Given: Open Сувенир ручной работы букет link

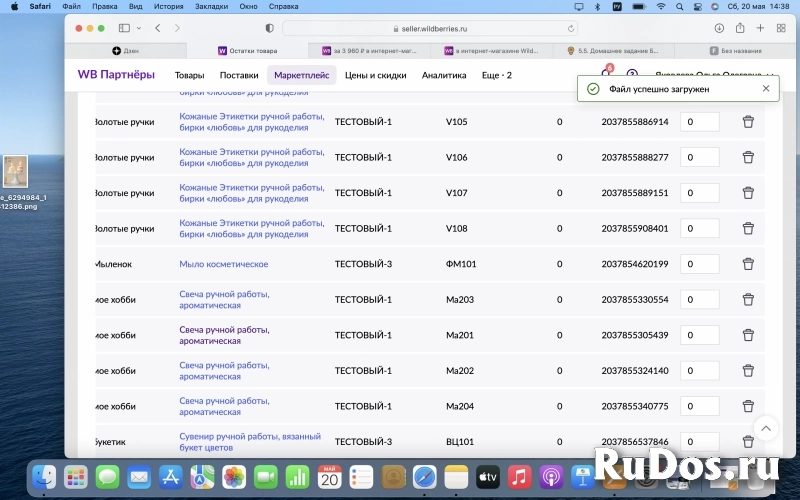Looking at the screenshot, I should coord(250,442).
